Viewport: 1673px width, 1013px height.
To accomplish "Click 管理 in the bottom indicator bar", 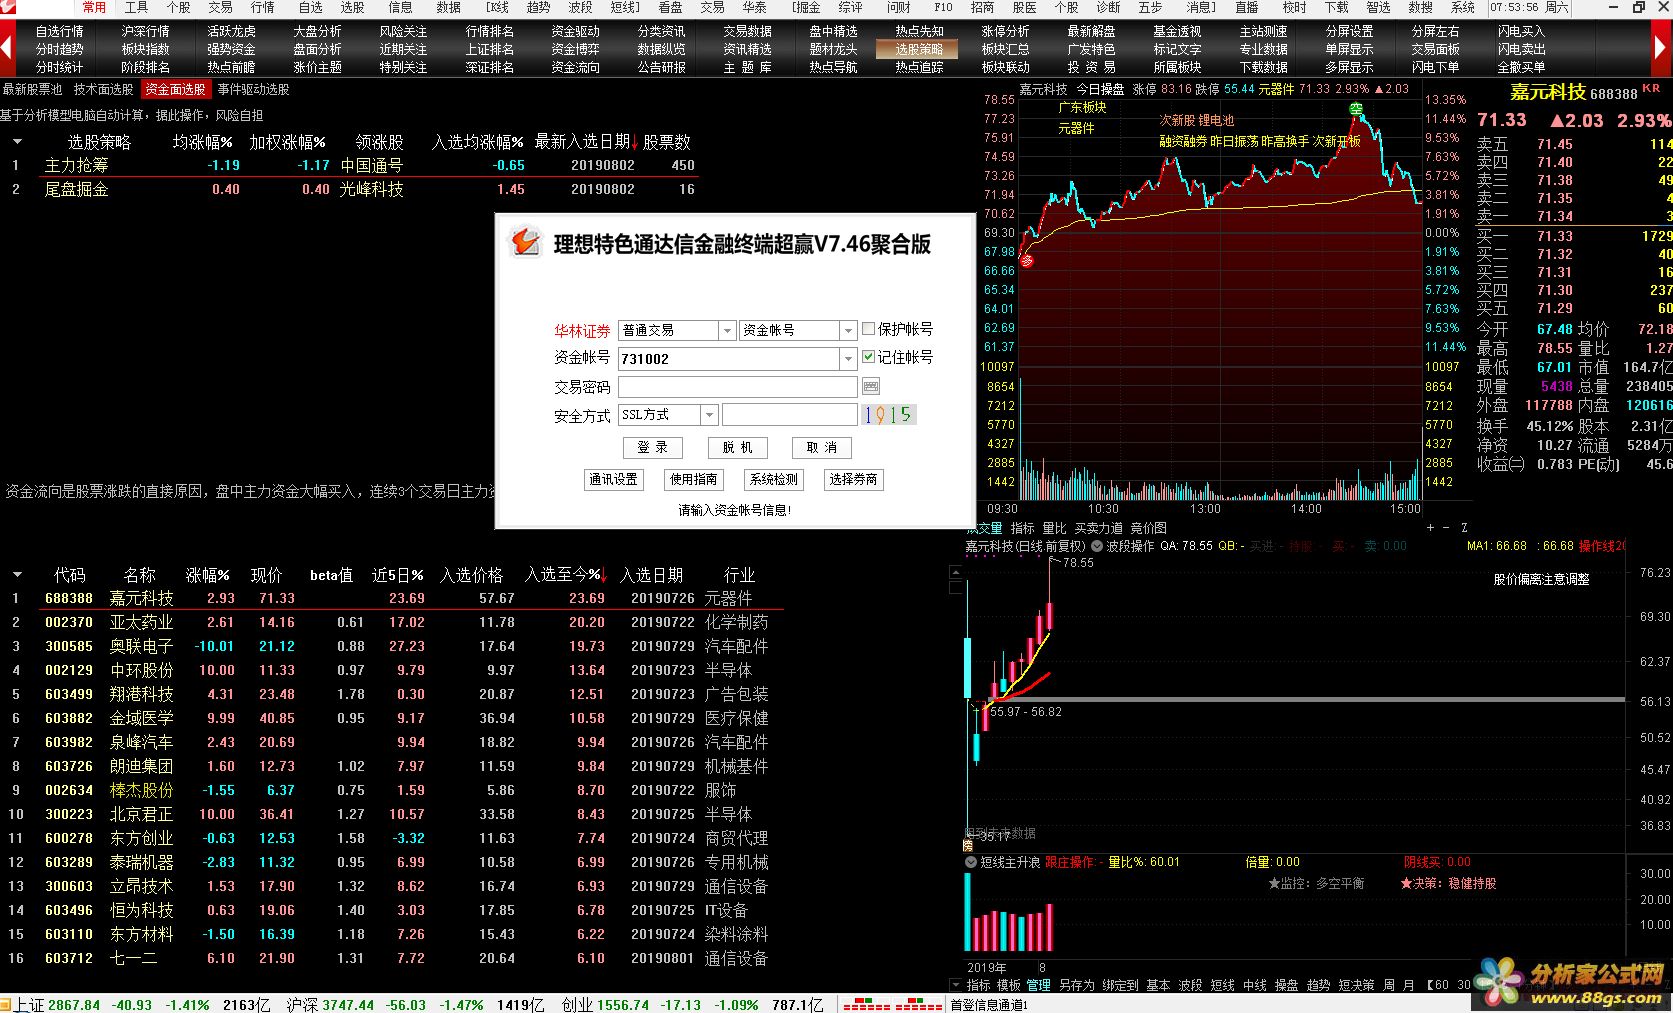I will point(1039,985).
